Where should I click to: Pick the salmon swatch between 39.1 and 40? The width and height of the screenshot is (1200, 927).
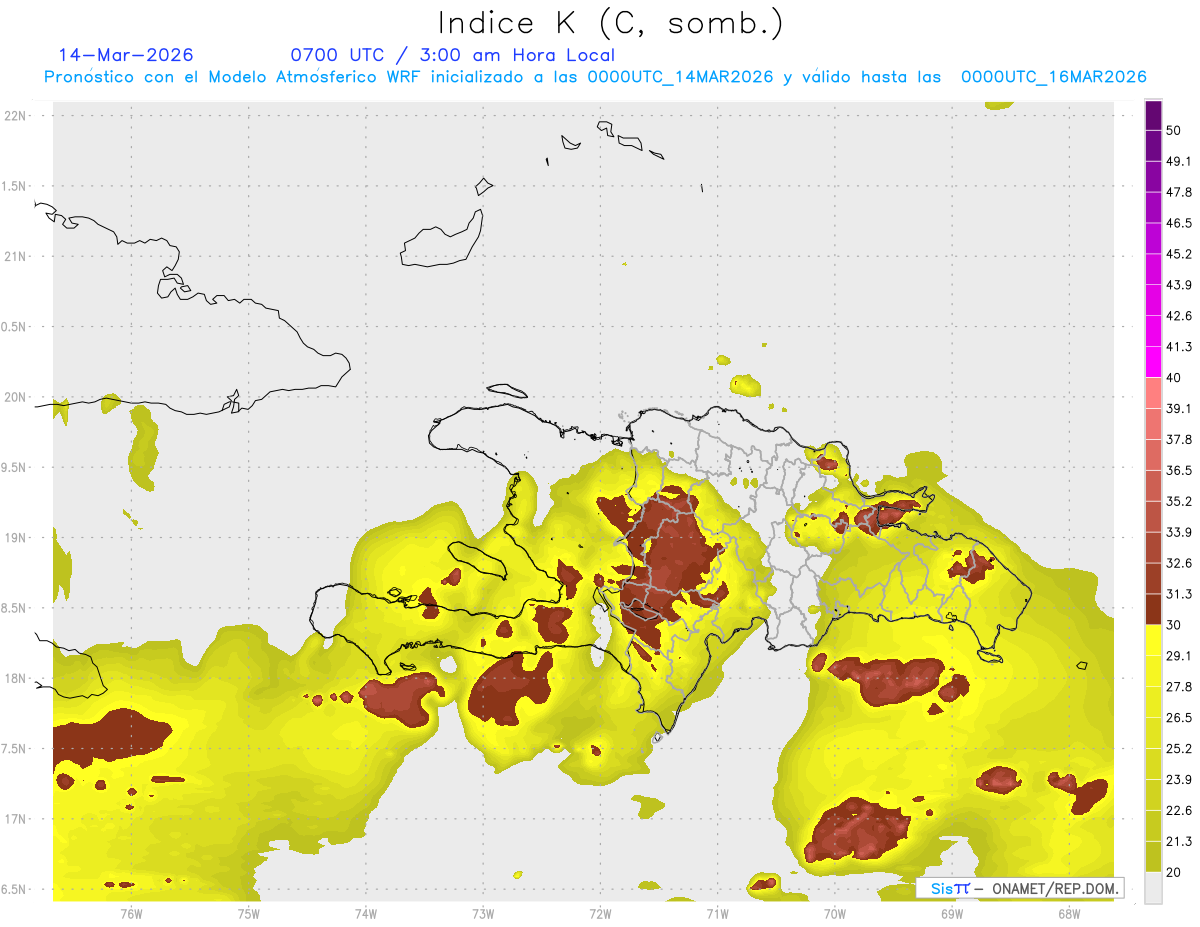pos(1154,393)
